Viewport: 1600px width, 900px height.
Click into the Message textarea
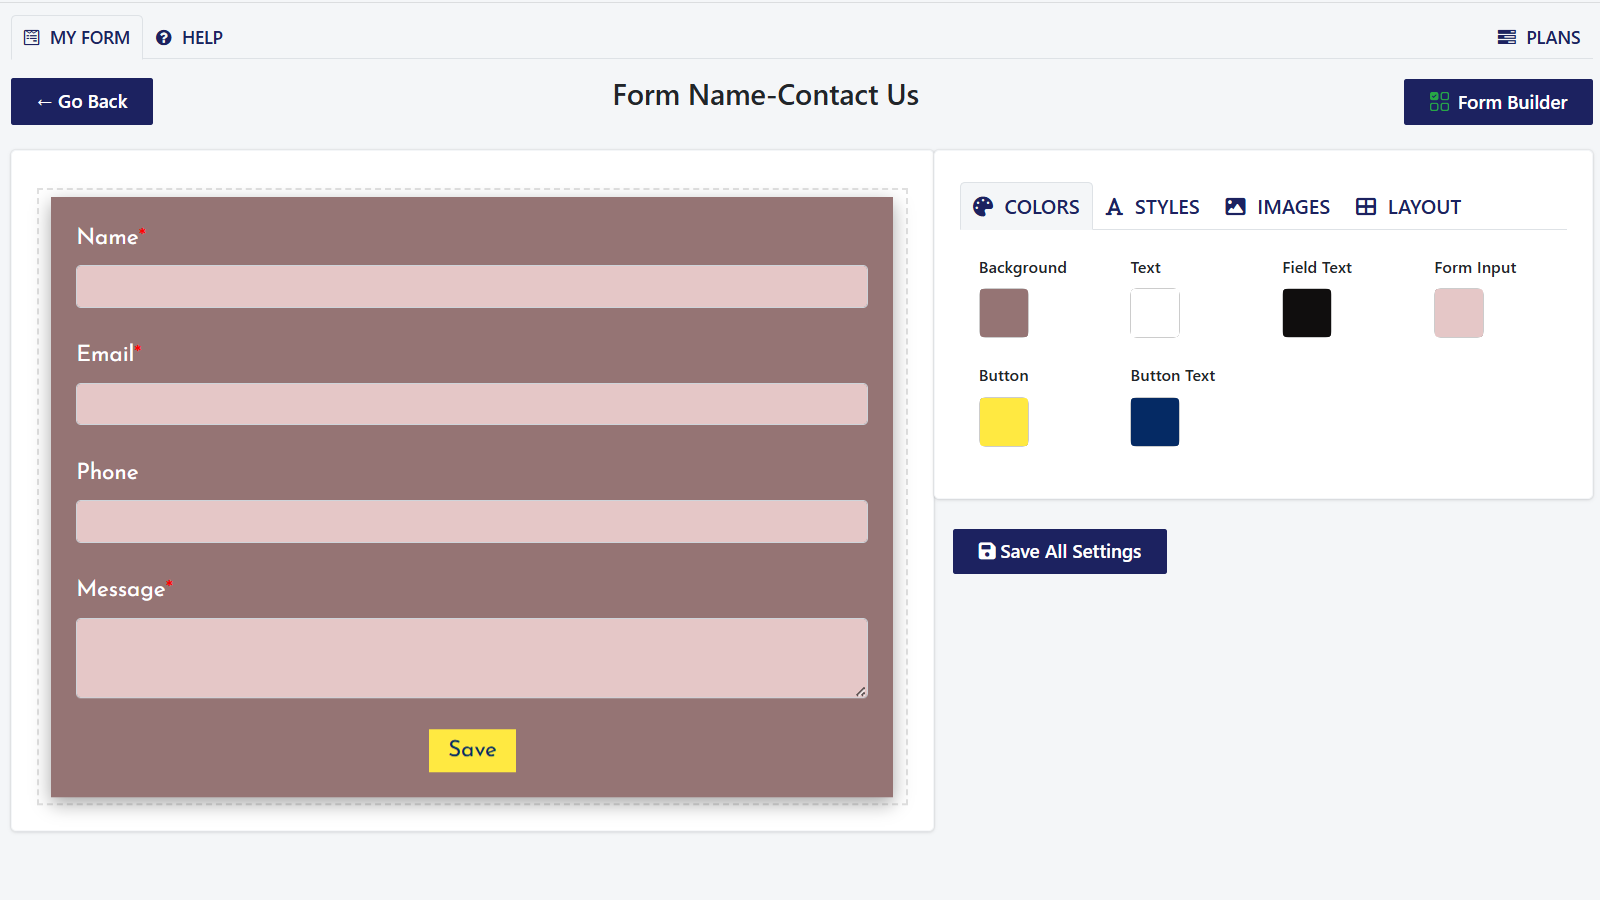[471, 658]
